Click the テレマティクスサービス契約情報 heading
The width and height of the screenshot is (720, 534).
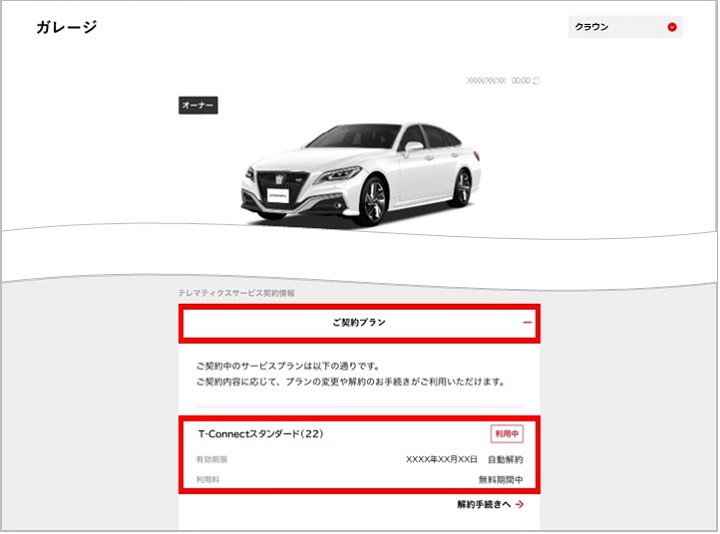[x=236, y=293]
